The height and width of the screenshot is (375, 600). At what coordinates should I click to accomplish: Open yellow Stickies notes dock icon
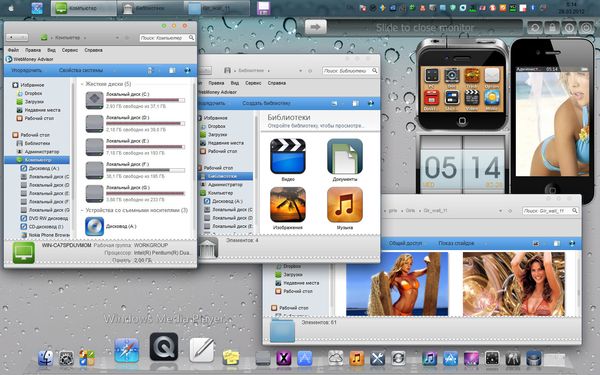coord(231,357)
